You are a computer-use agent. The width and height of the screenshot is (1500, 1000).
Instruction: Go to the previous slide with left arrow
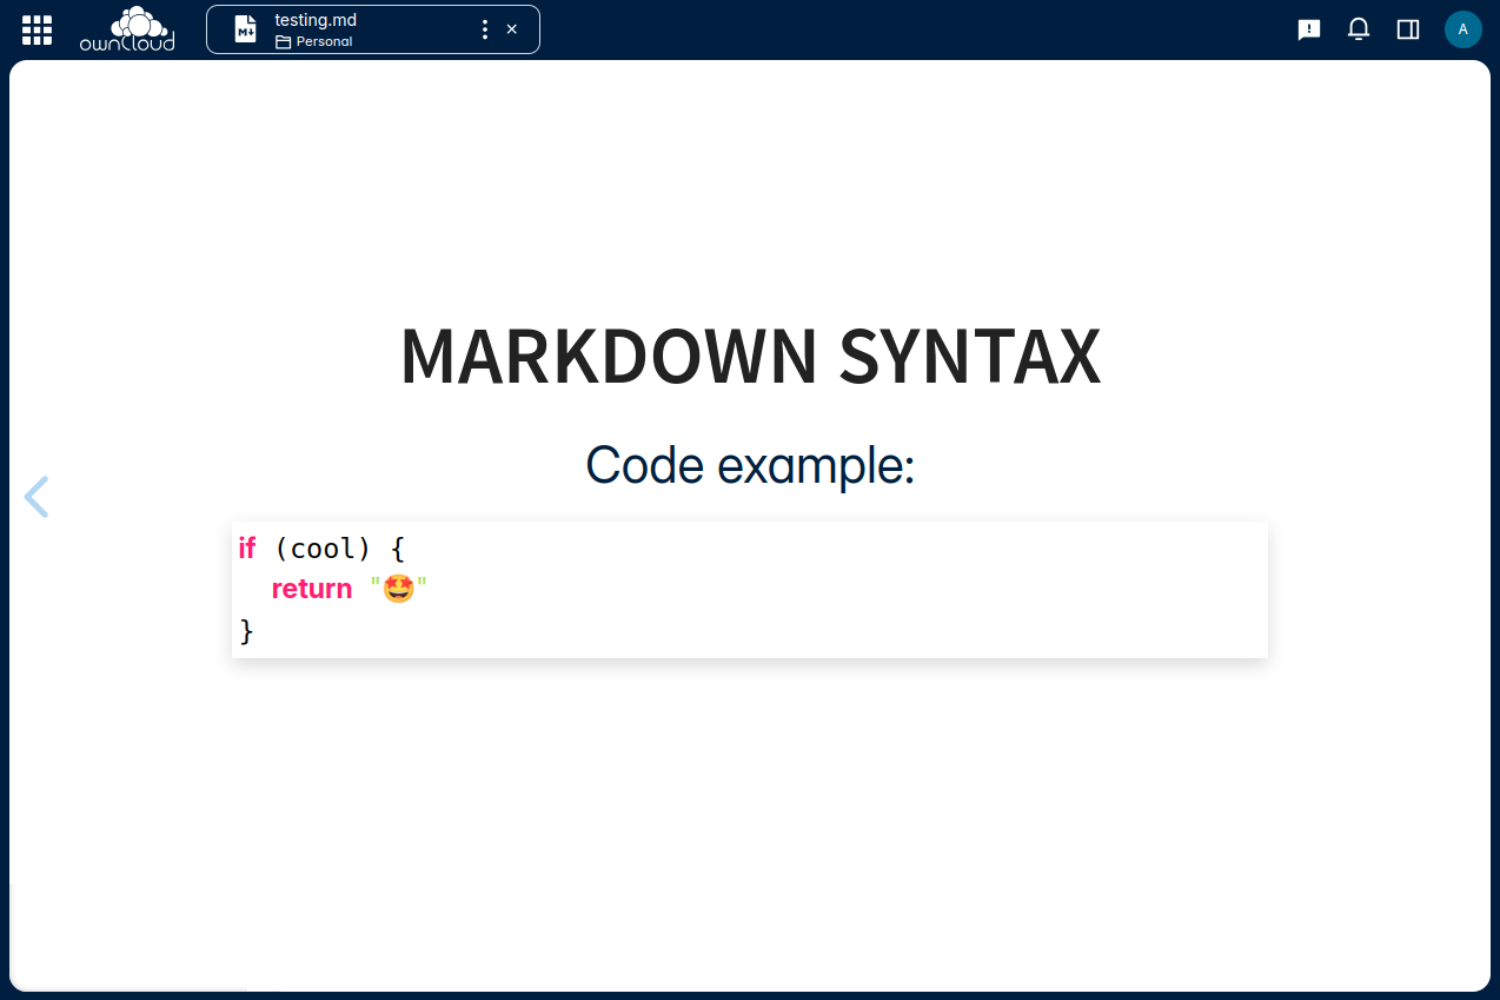[x=37, y=496]
